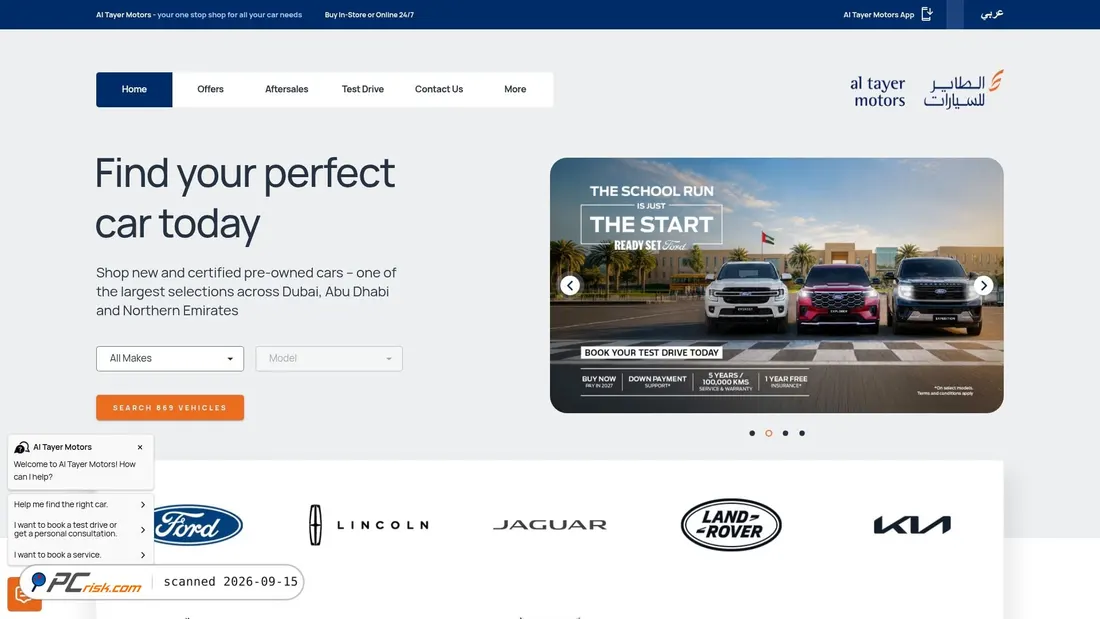Screen dimensions: 1100x619
Task: Show next carousel slide arrow
Action: [x=984, y=286]
